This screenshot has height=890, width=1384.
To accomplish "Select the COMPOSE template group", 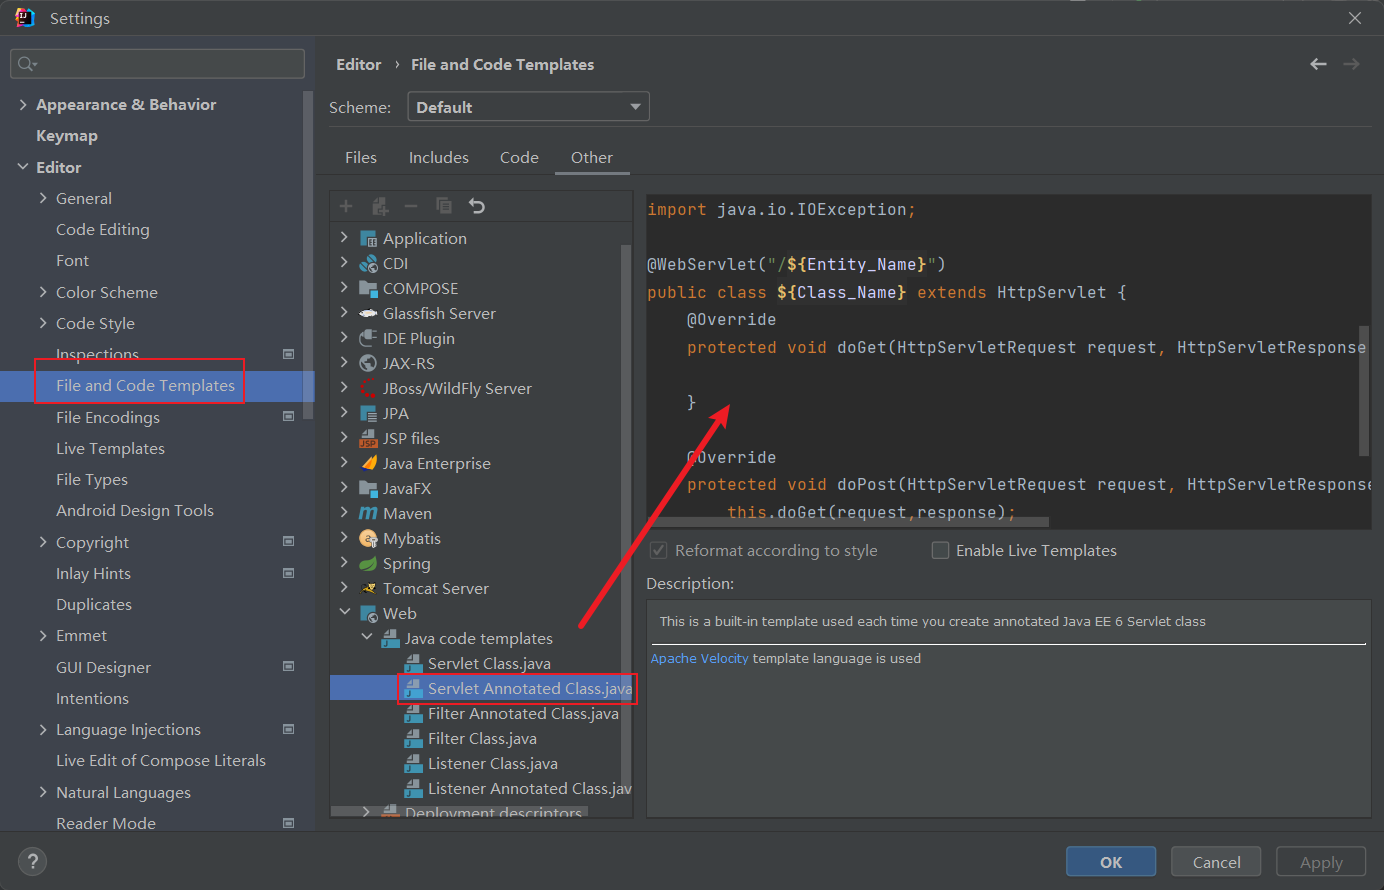I will pos(420,288).
